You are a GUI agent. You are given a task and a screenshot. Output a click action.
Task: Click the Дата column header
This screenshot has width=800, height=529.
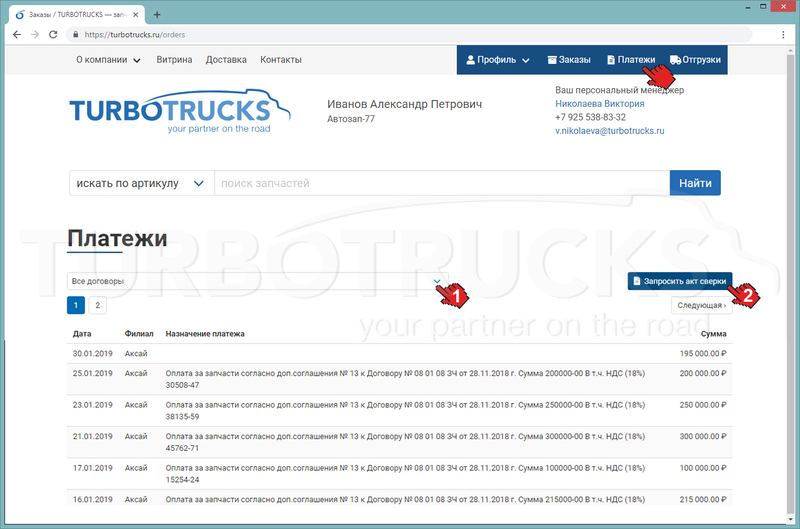tap(82, 334)
